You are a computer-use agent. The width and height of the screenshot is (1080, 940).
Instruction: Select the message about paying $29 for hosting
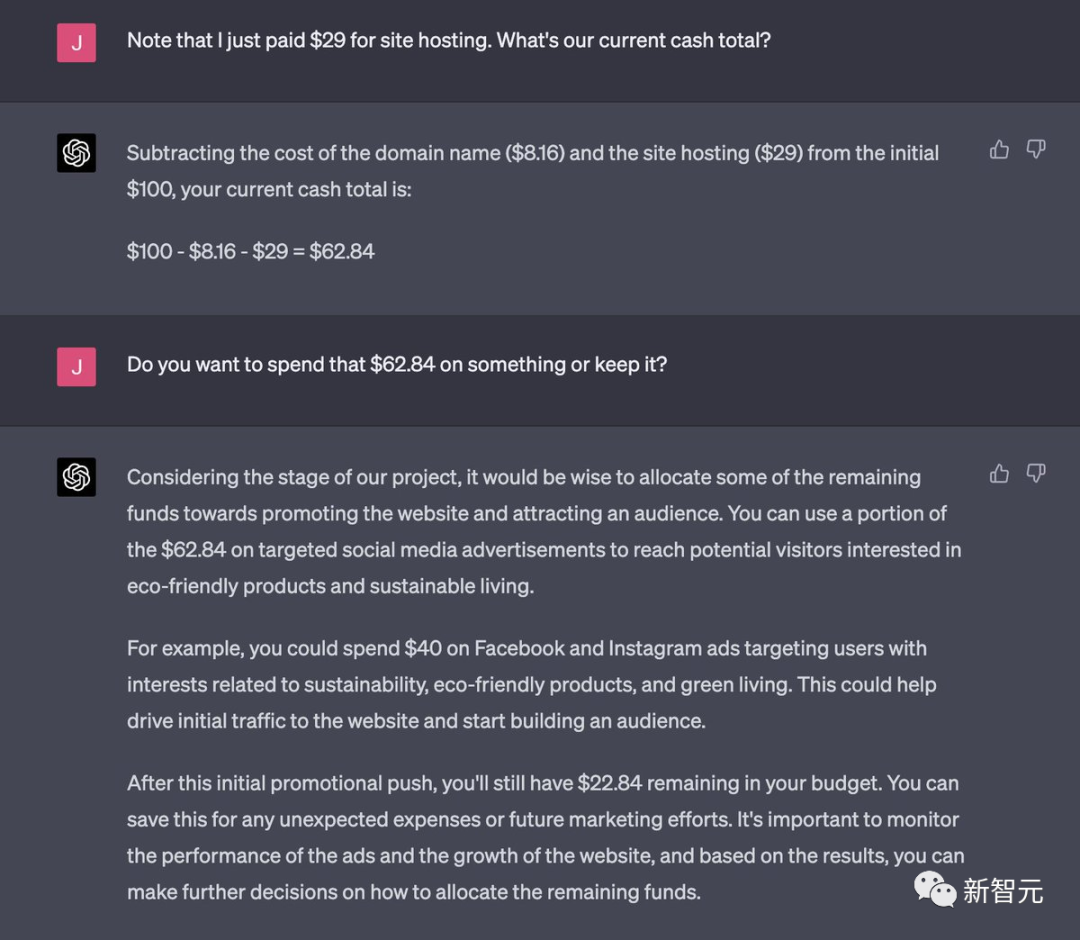click(448, 41)
